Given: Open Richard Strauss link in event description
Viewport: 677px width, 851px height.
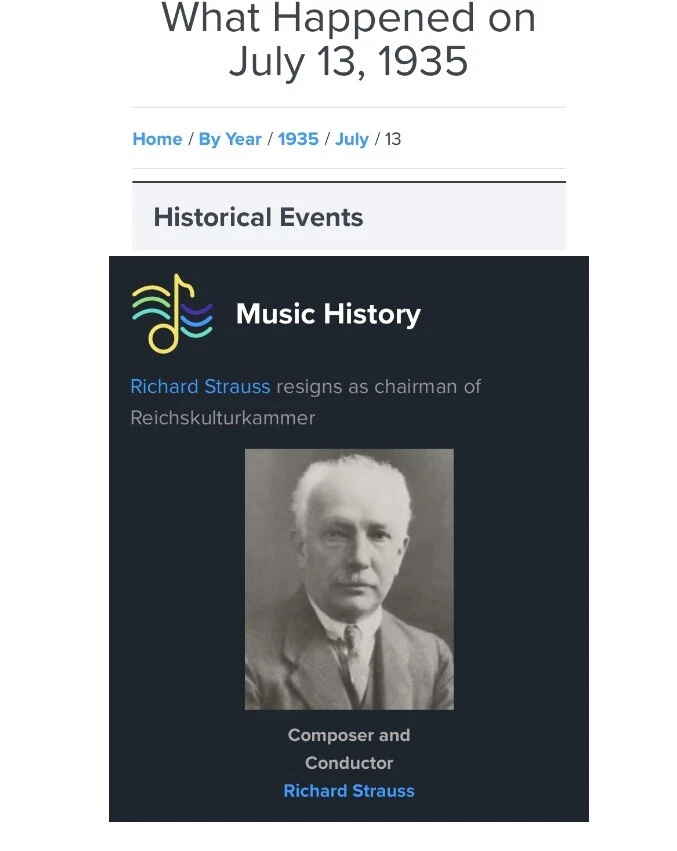Looking at the screenshot, I should pyautogui.click(x=200, y=386).
